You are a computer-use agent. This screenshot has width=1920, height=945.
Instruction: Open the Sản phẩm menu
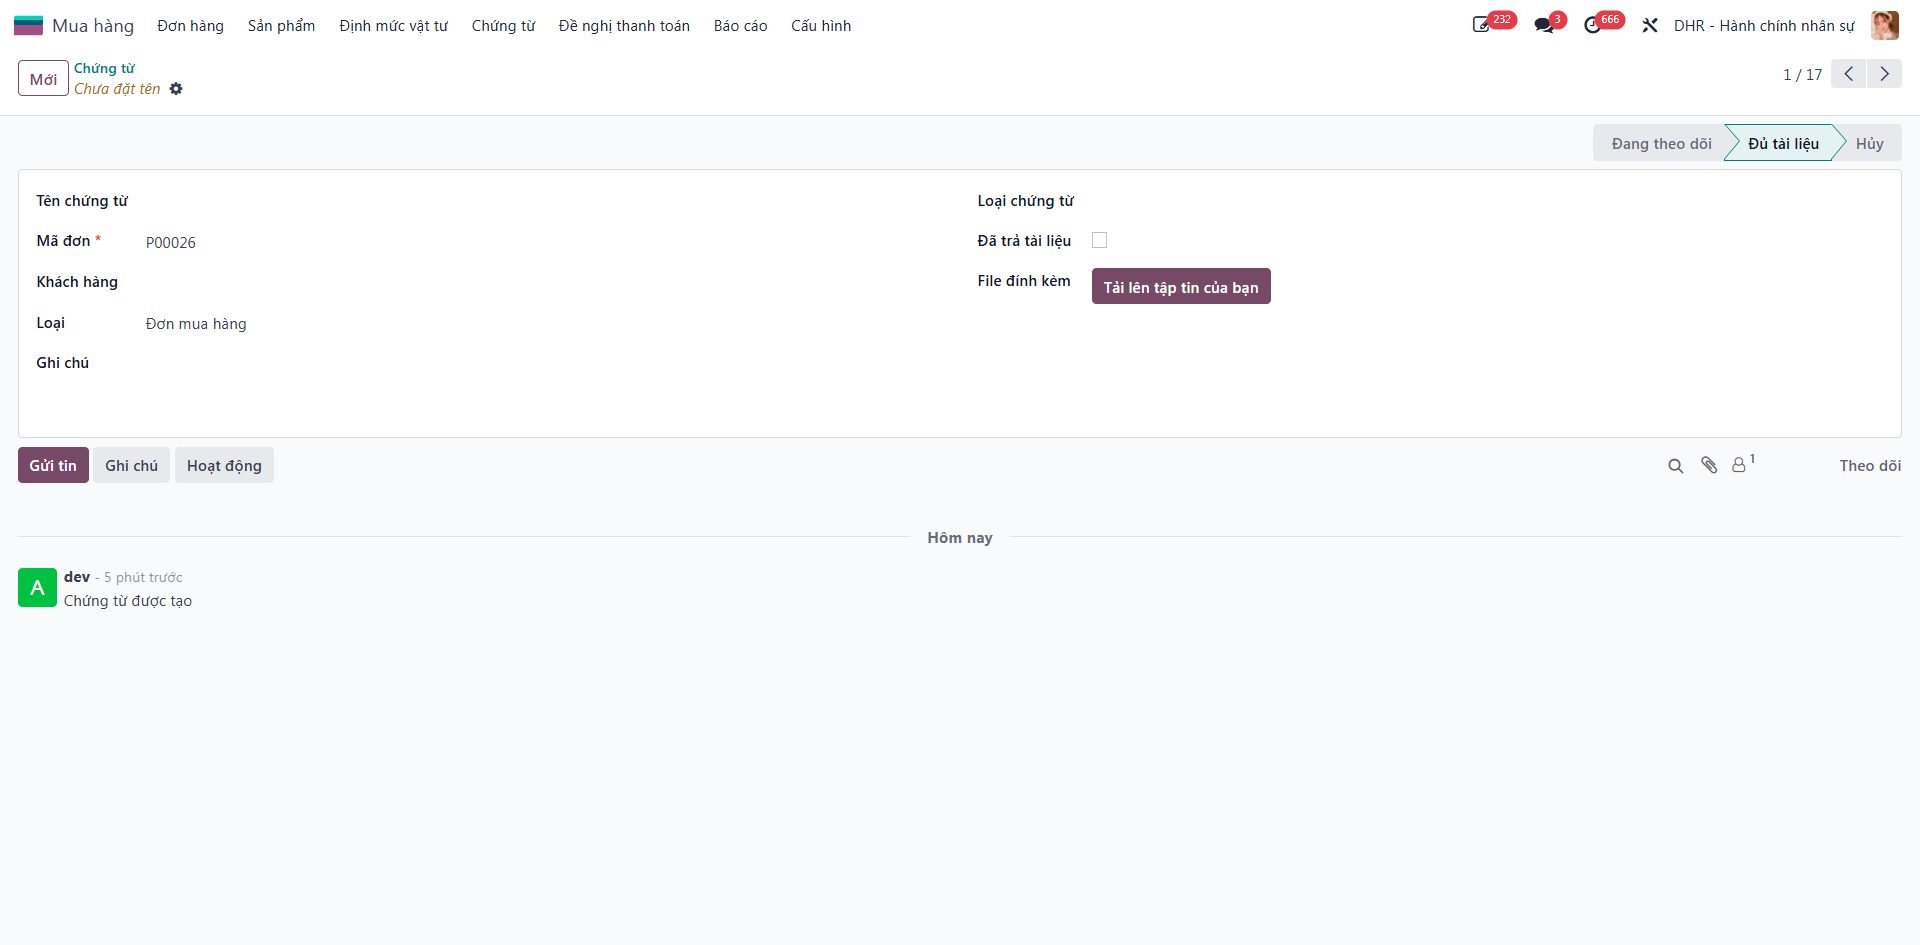282,26
